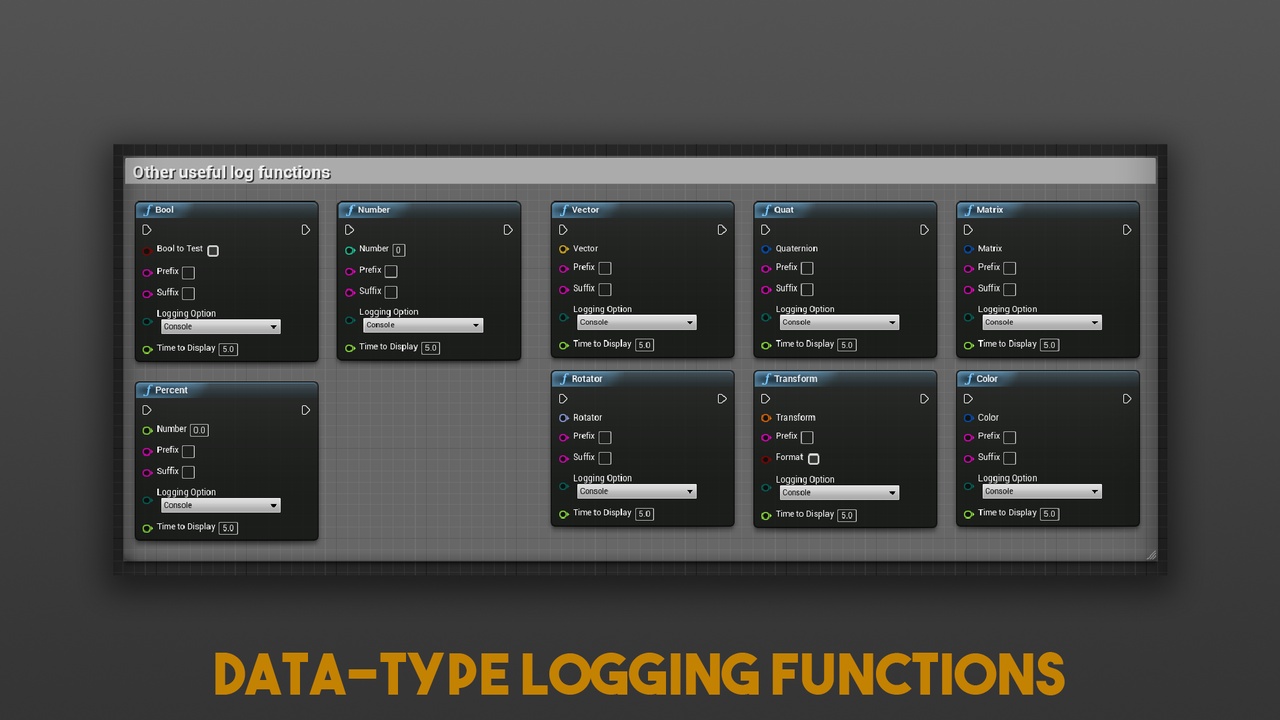The height and width of the screenshot is (720, 1280).
Task: Click the exec output pin on the Matrix node
Action: [1127, 229]
